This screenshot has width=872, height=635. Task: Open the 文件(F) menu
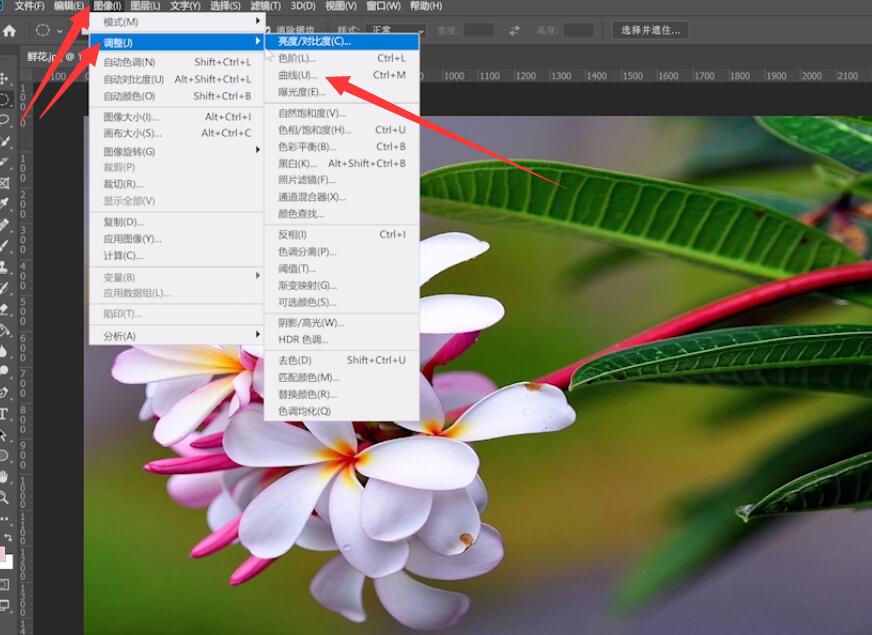pyautogui.click(x=29, y=6)
